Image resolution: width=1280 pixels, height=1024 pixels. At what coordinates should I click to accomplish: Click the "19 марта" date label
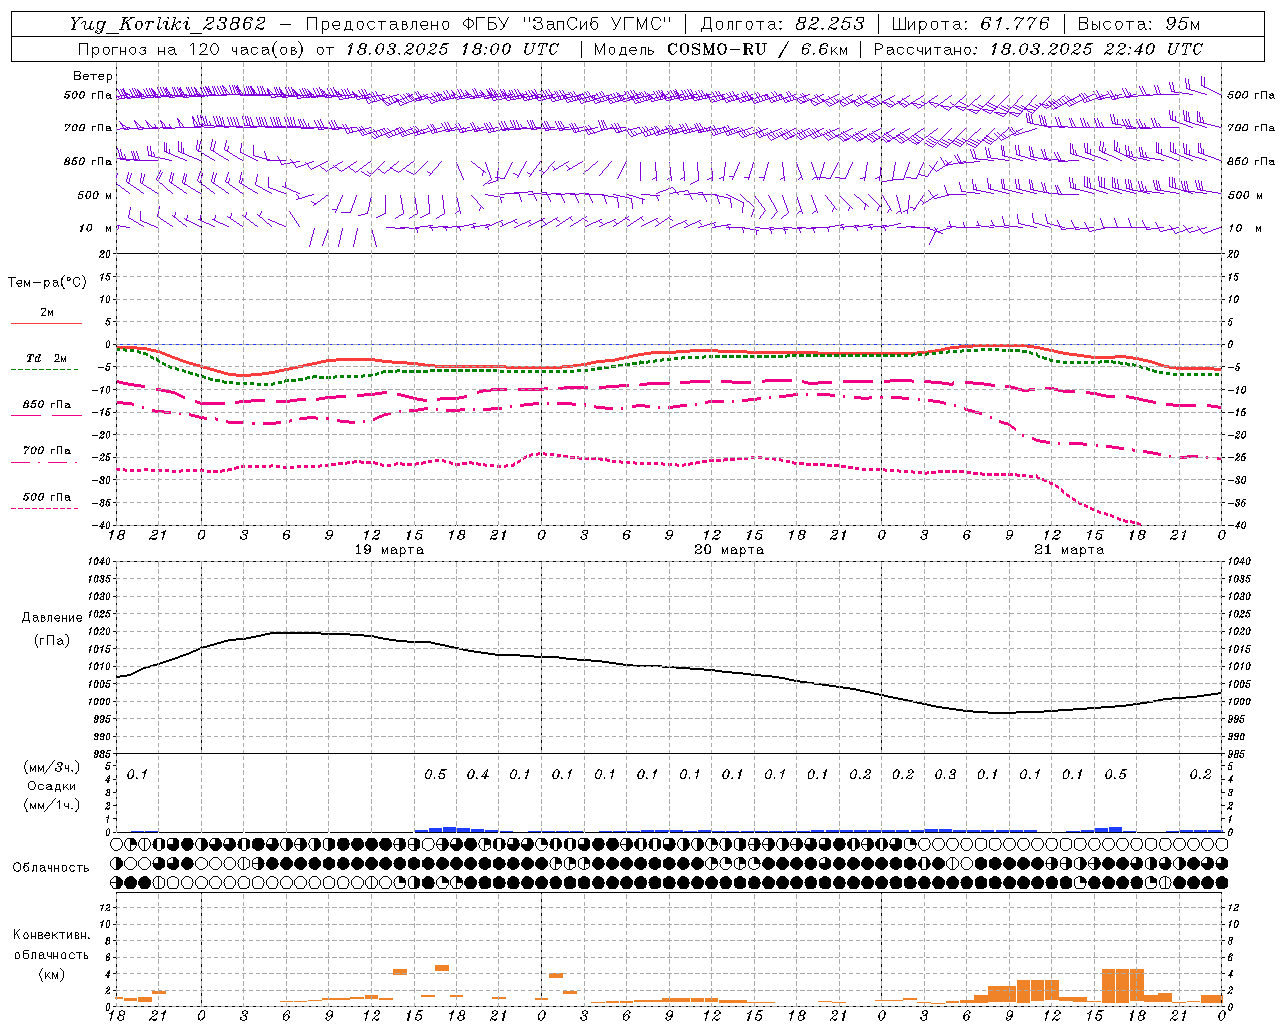[389, 550]
